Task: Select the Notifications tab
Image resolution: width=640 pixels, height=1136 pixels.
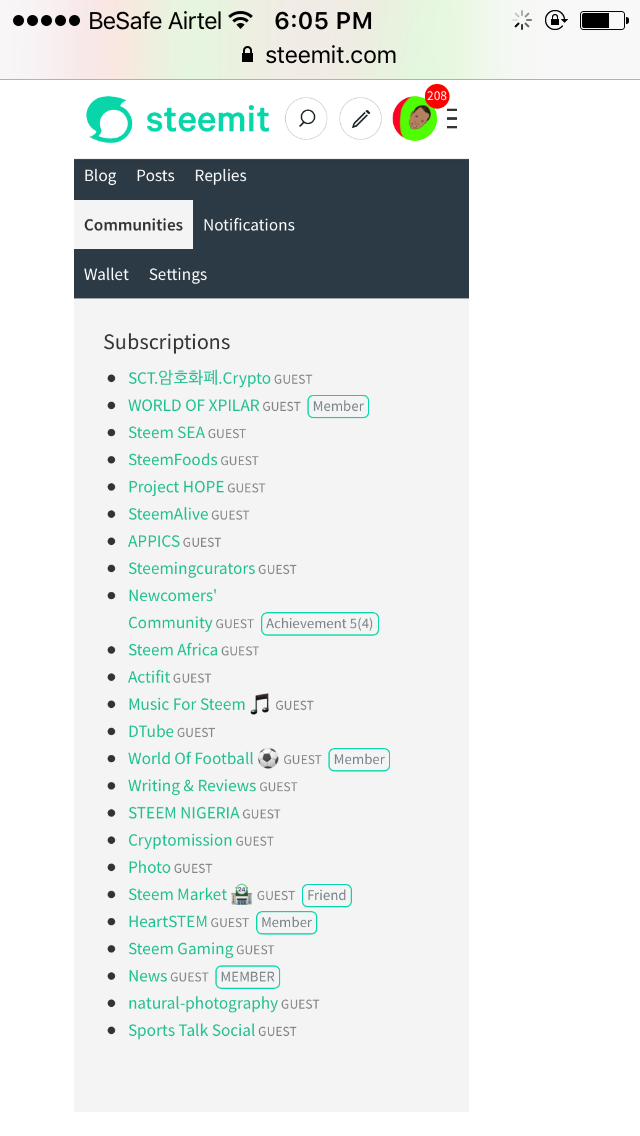Action: 249,225
